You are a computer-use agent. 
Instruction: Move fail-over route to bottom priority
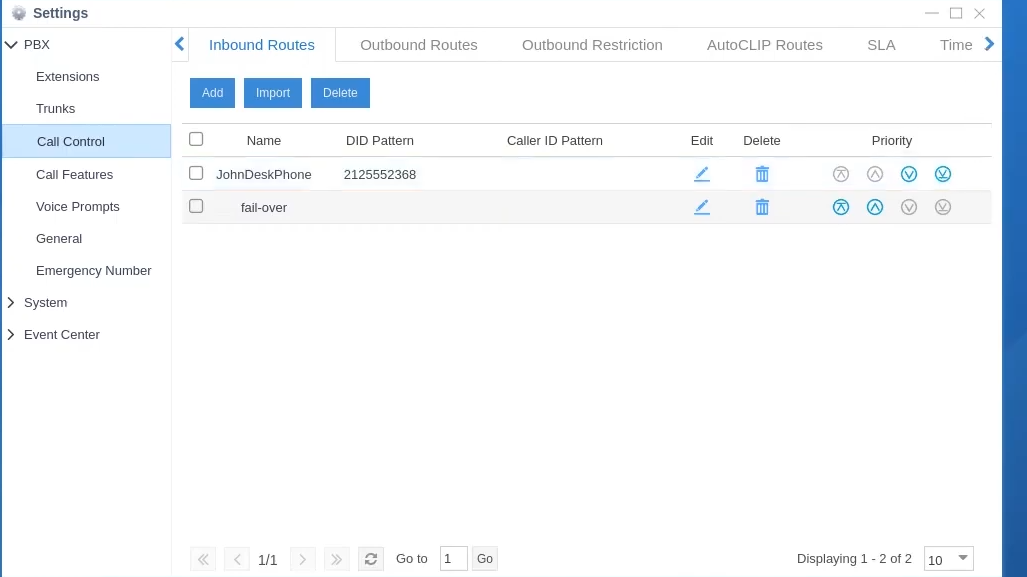tap(943, 207)
